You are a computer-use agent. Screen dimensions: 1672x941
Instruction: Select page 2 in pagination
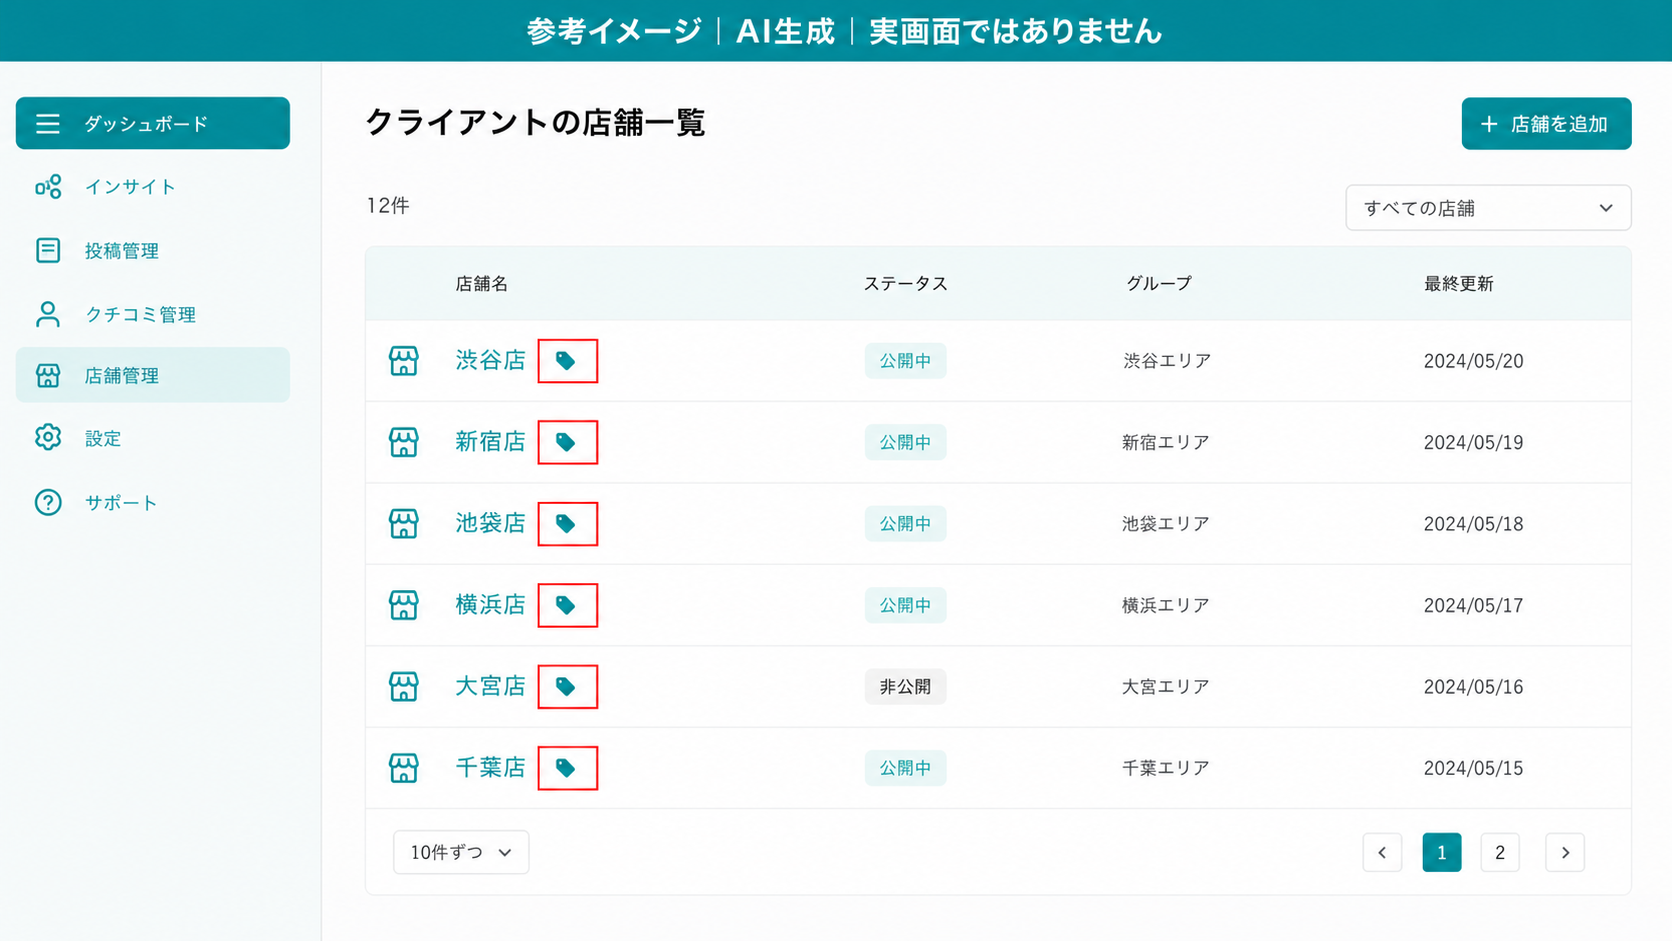(x=1500, y=853)
